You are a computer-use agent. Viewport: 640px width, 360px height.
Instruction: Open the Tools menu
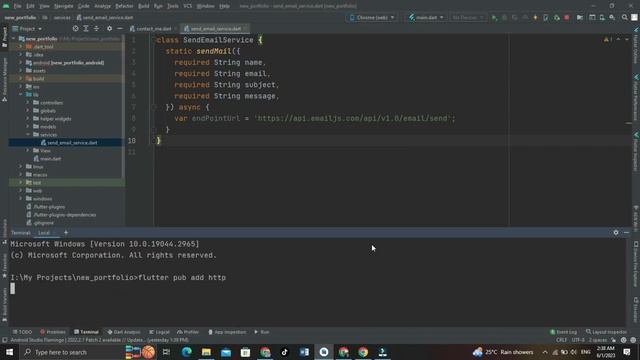point(173,6)
